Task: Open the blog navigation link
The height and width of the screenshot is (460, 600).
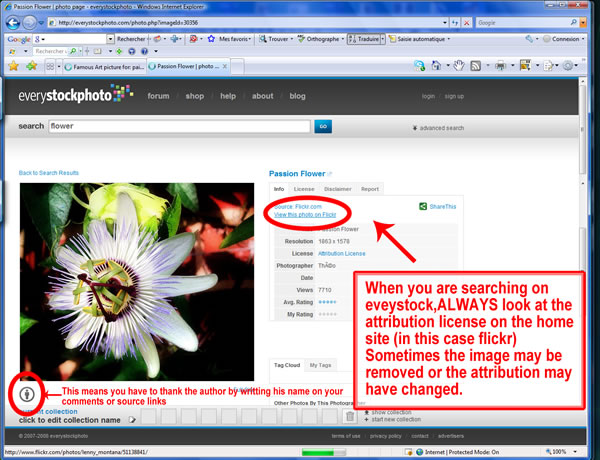Action: pos(297,96)
